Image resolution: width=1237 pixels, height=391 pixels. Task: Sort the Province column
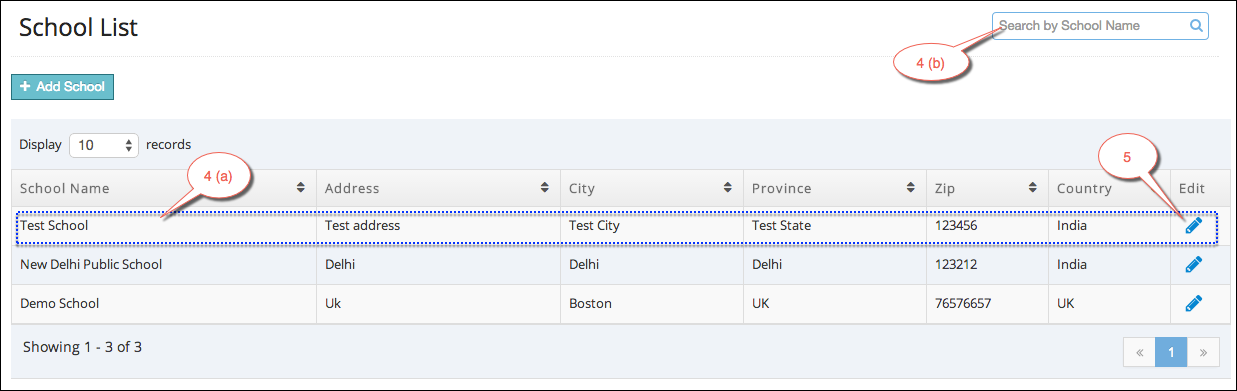click(x=911, y=188)
